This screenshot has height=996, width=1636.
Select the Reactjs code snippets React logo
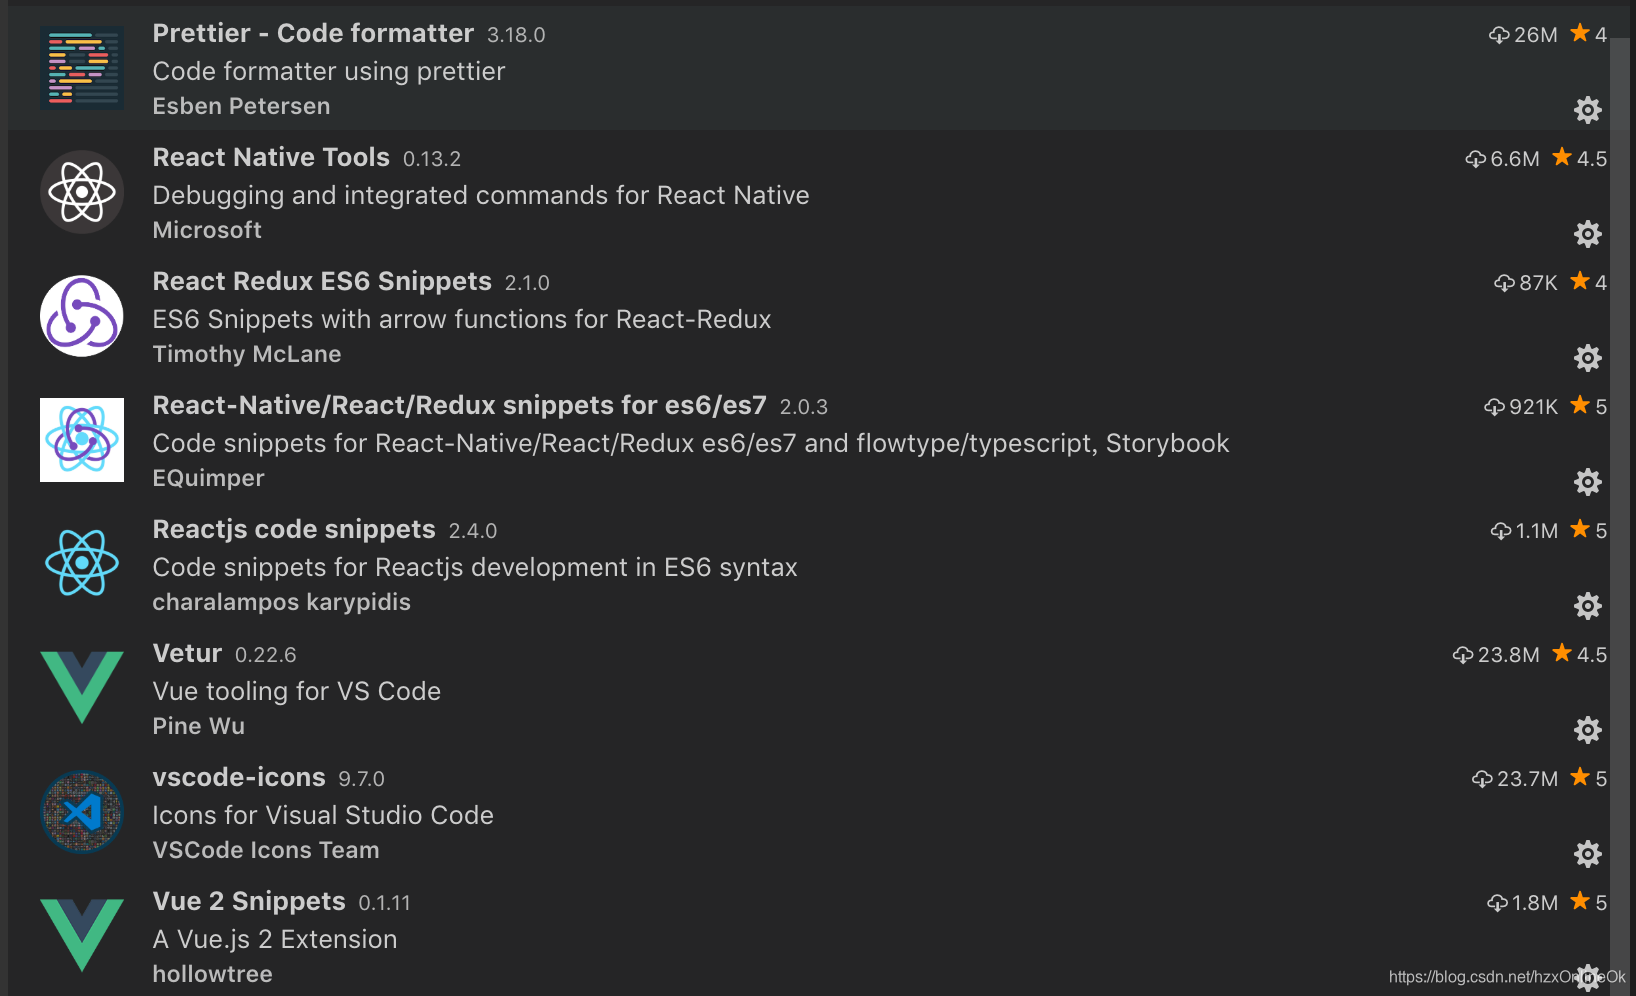click(x=81, y=563)
